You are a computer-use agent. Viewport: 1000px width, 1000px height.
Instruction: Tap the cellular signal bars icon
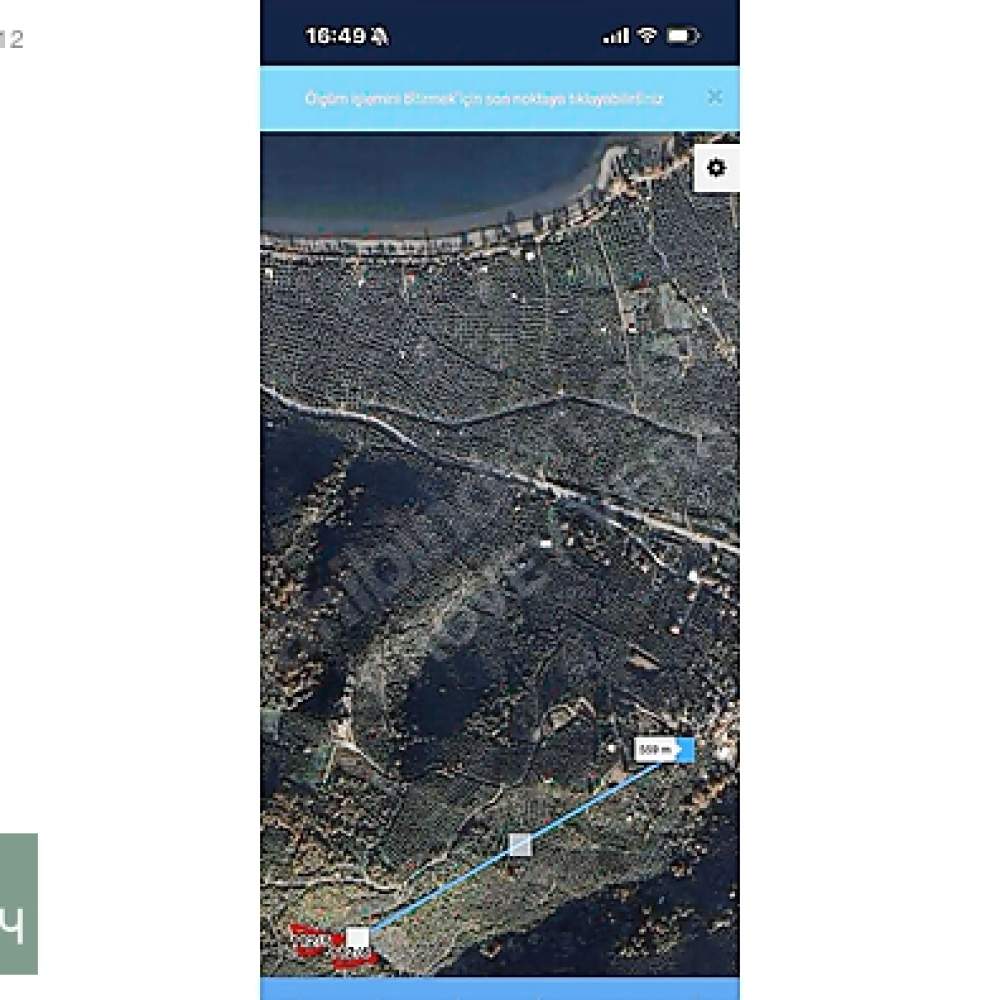pos(615,36)
